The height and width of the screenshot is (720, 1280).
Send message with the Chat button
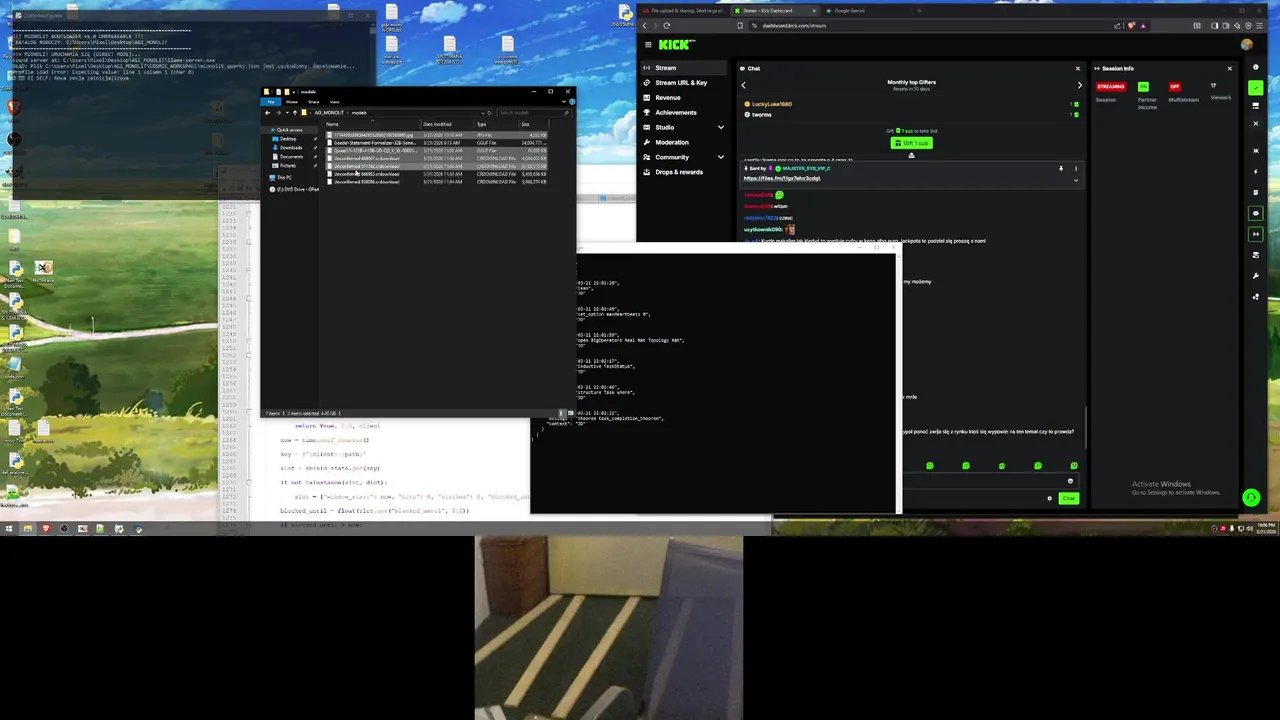pos(1069,498)
